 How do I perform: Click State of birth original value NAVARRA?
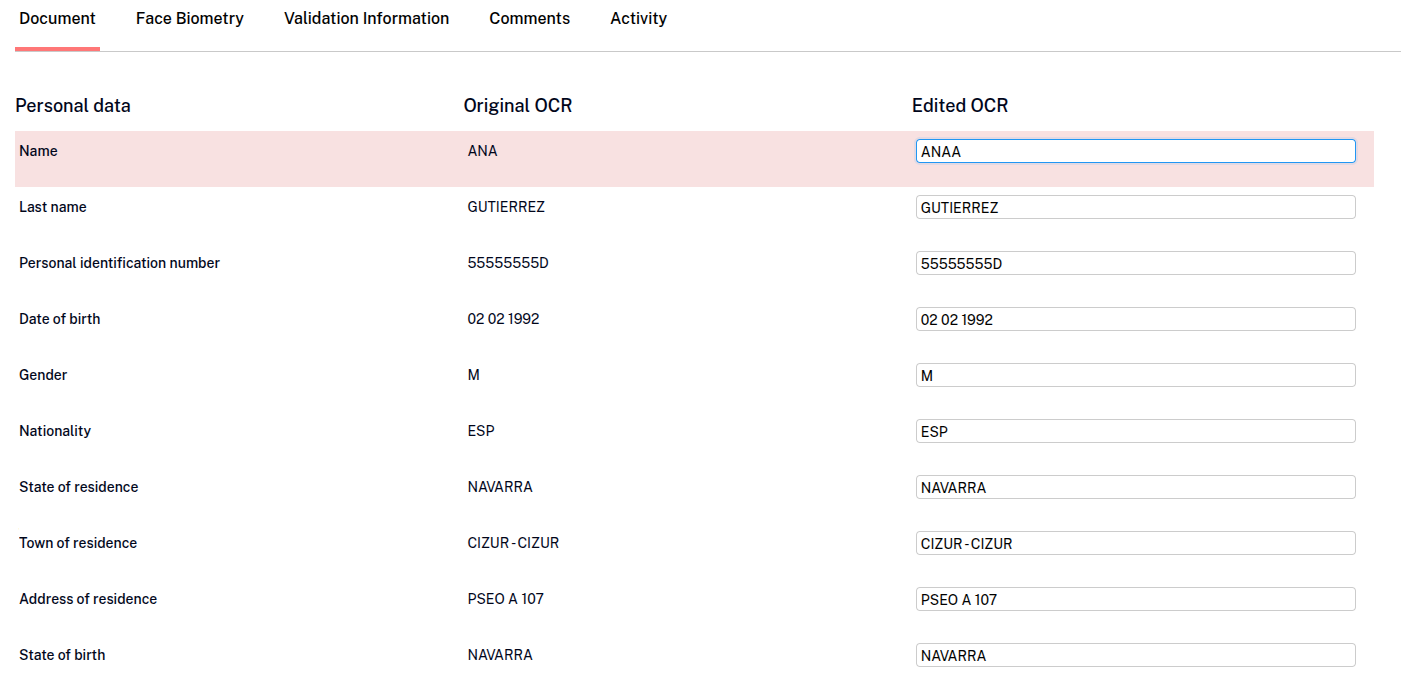coord(500,655)
